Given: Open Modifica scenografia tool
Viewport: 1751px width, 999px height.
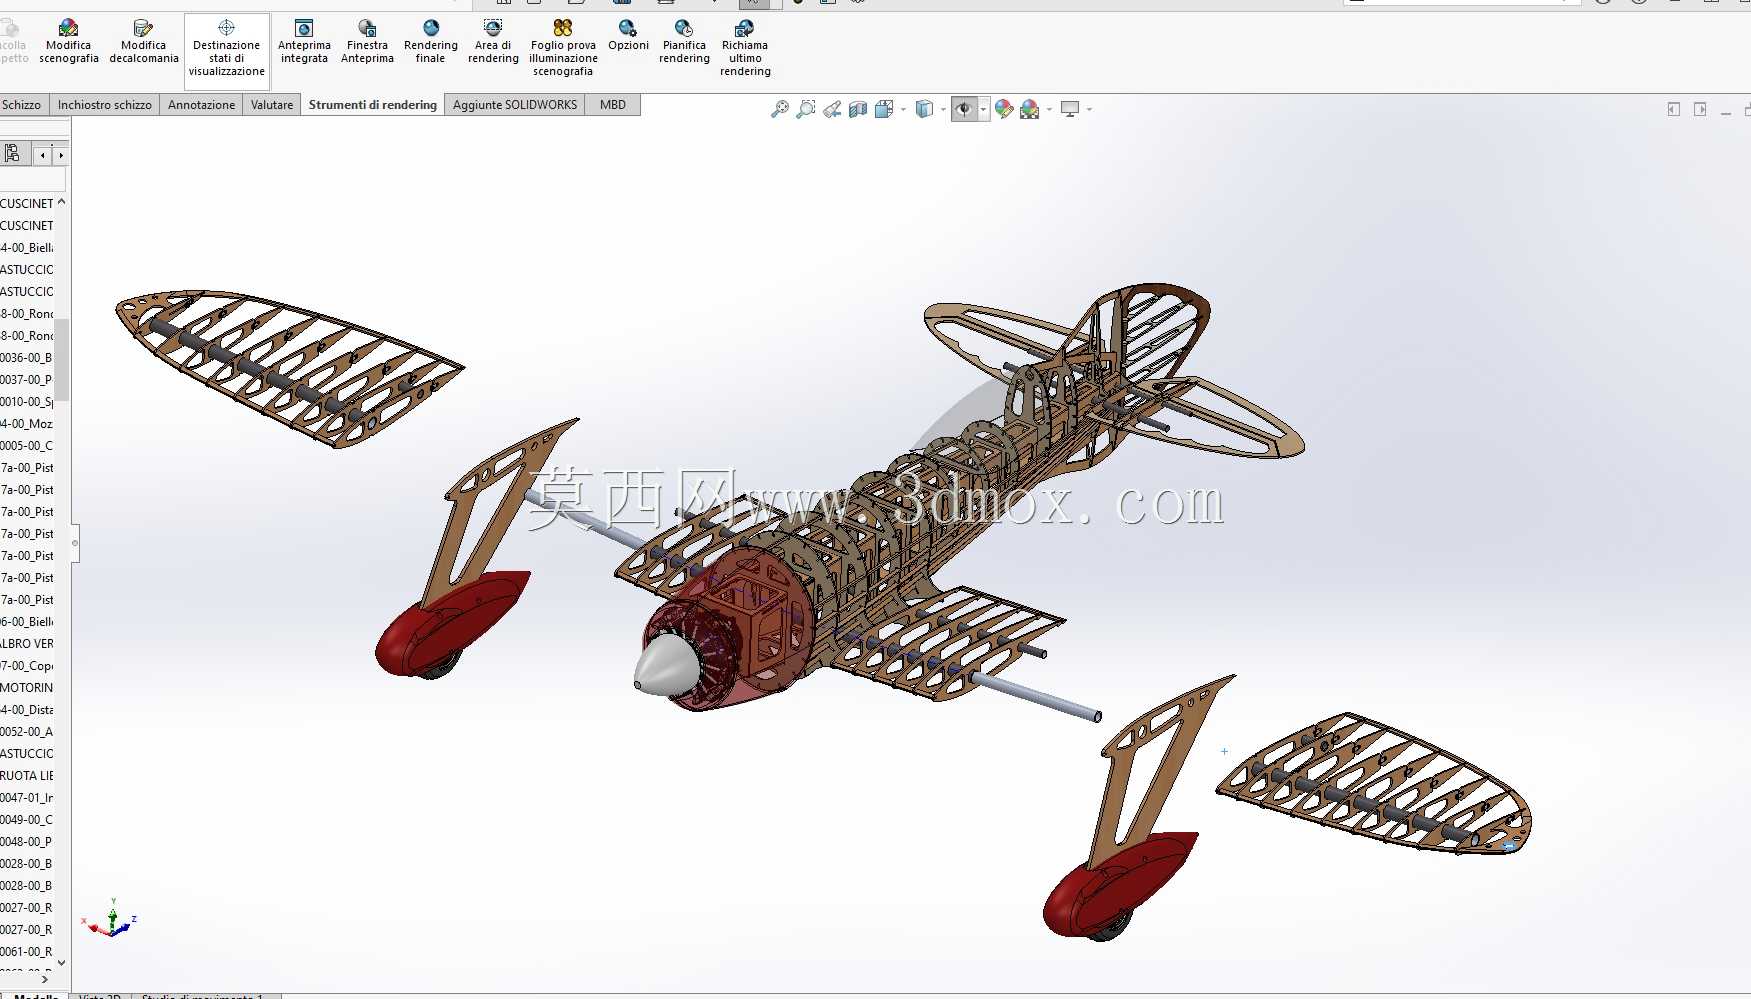Looking at the screenshot, I should (69, 41).
